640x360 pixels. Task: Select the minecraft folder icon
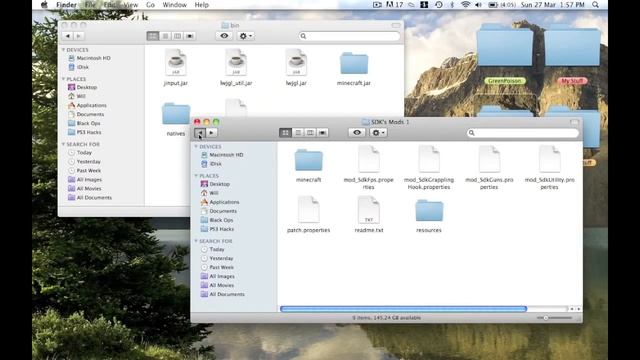pyautogui.click(x=309, y=160)
